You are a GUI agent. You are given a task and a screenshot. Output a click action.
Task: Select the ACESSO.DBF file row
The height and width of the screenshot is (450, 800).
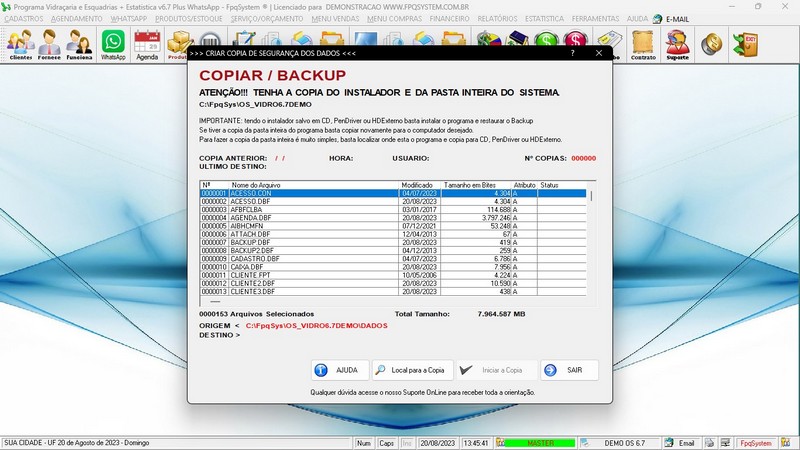coord(393,202)
